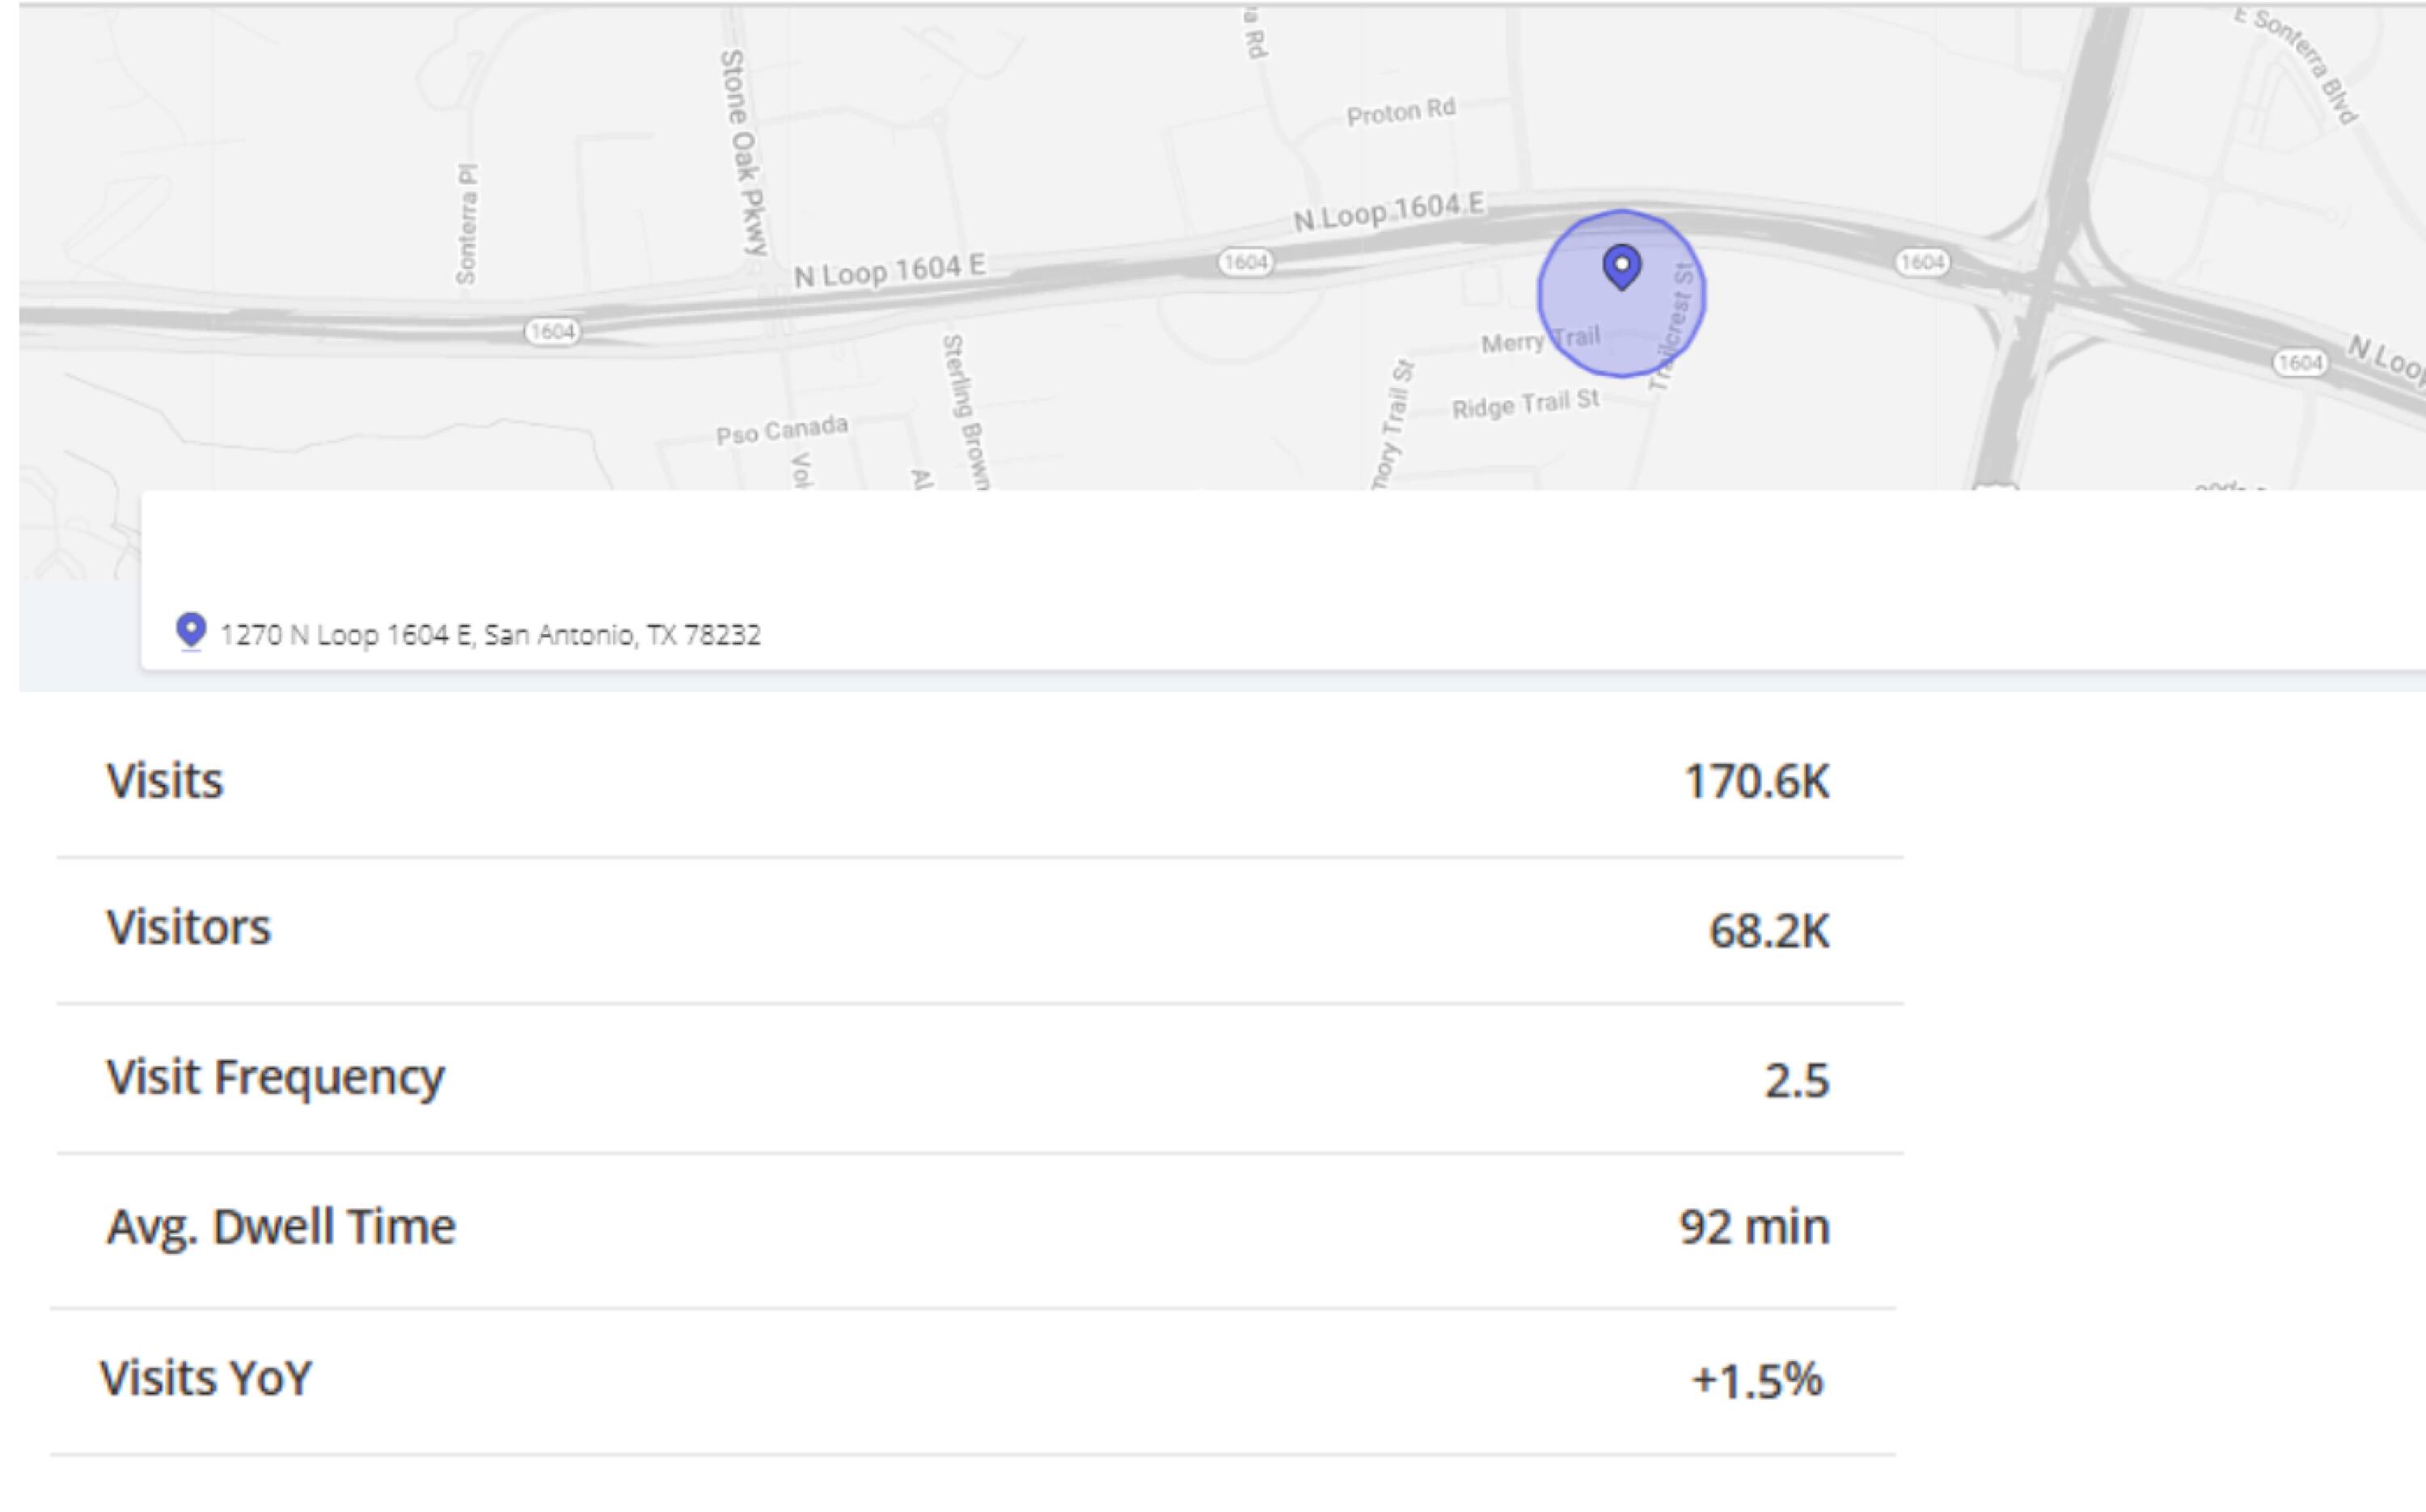2426x1512 pixels.
Task: Click the Sonterra Pl street label
Action: pyautogui.click(x=466, y=224)
